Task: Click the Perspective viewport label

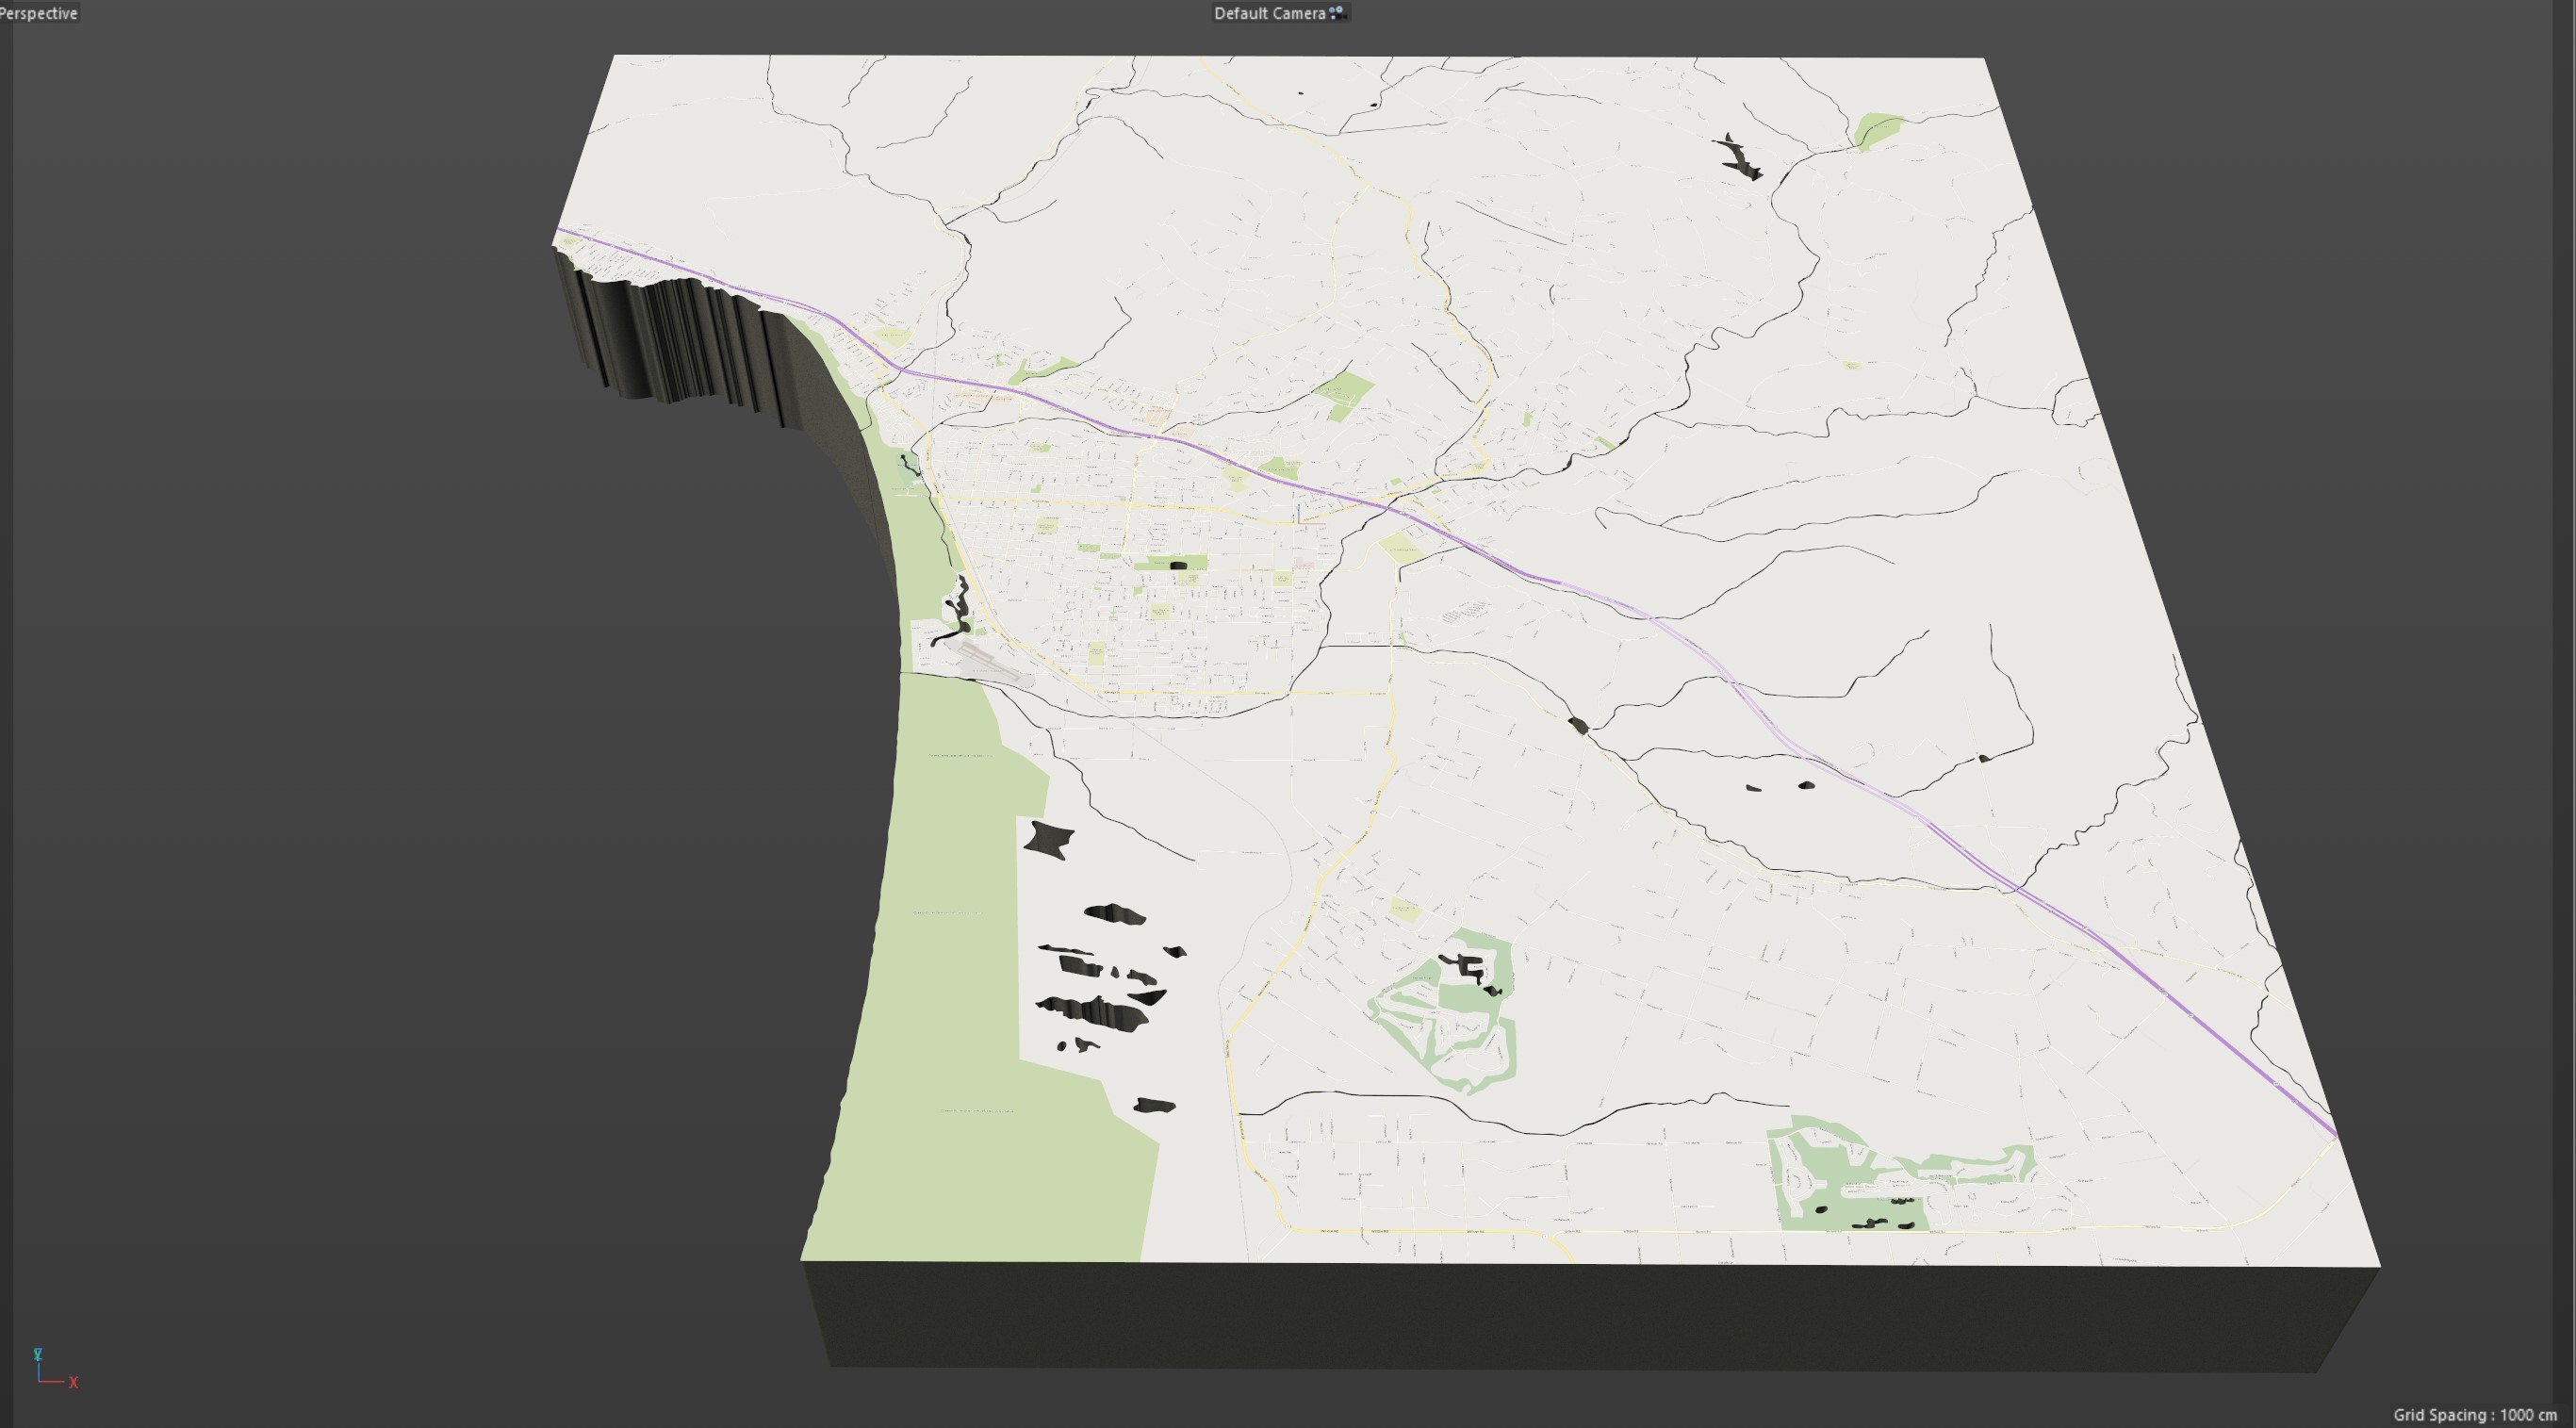Action: 39,13
